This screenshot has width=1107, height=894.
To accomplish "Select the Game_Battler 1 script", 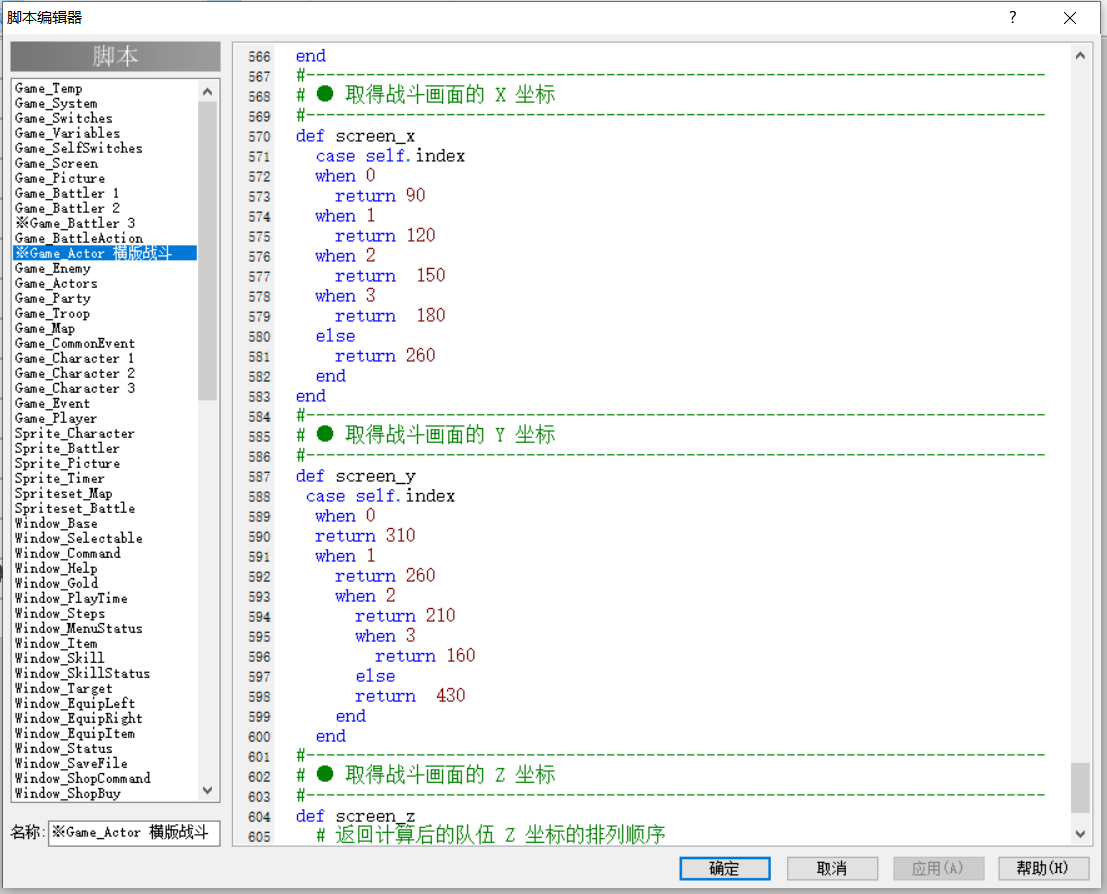I will coord(67,193).
